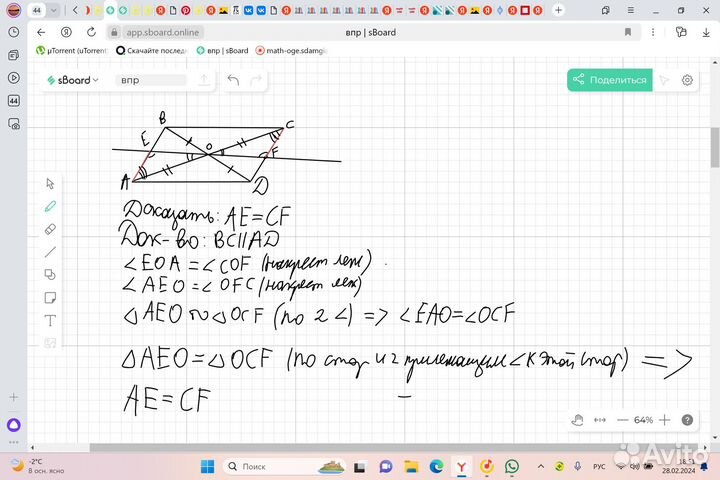Choose the eraser tool

tap(50, 229)
